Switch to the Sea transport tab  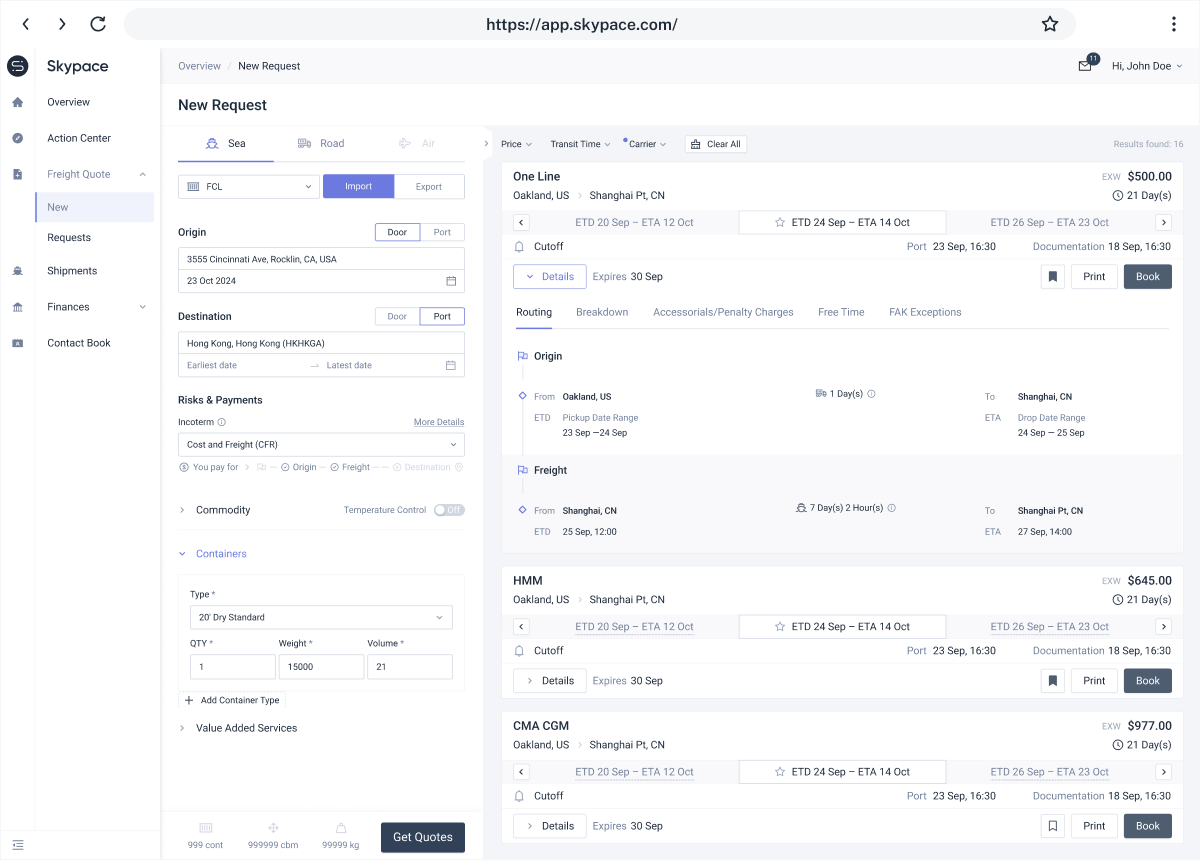[x=226, y=144]
